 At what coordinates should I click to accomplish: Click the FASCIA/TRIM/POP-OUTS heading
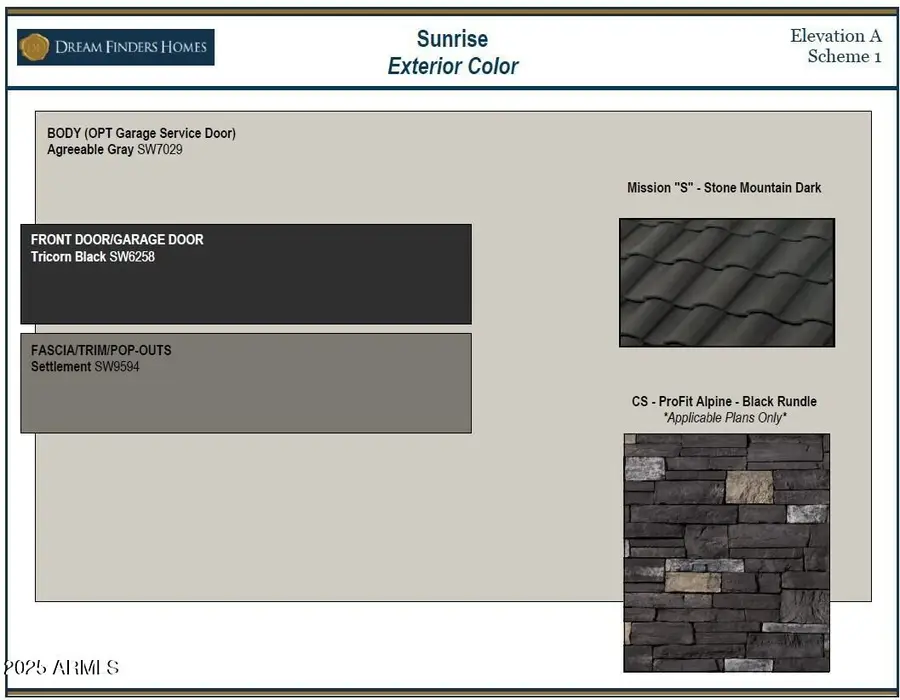(x=101, y=350)
